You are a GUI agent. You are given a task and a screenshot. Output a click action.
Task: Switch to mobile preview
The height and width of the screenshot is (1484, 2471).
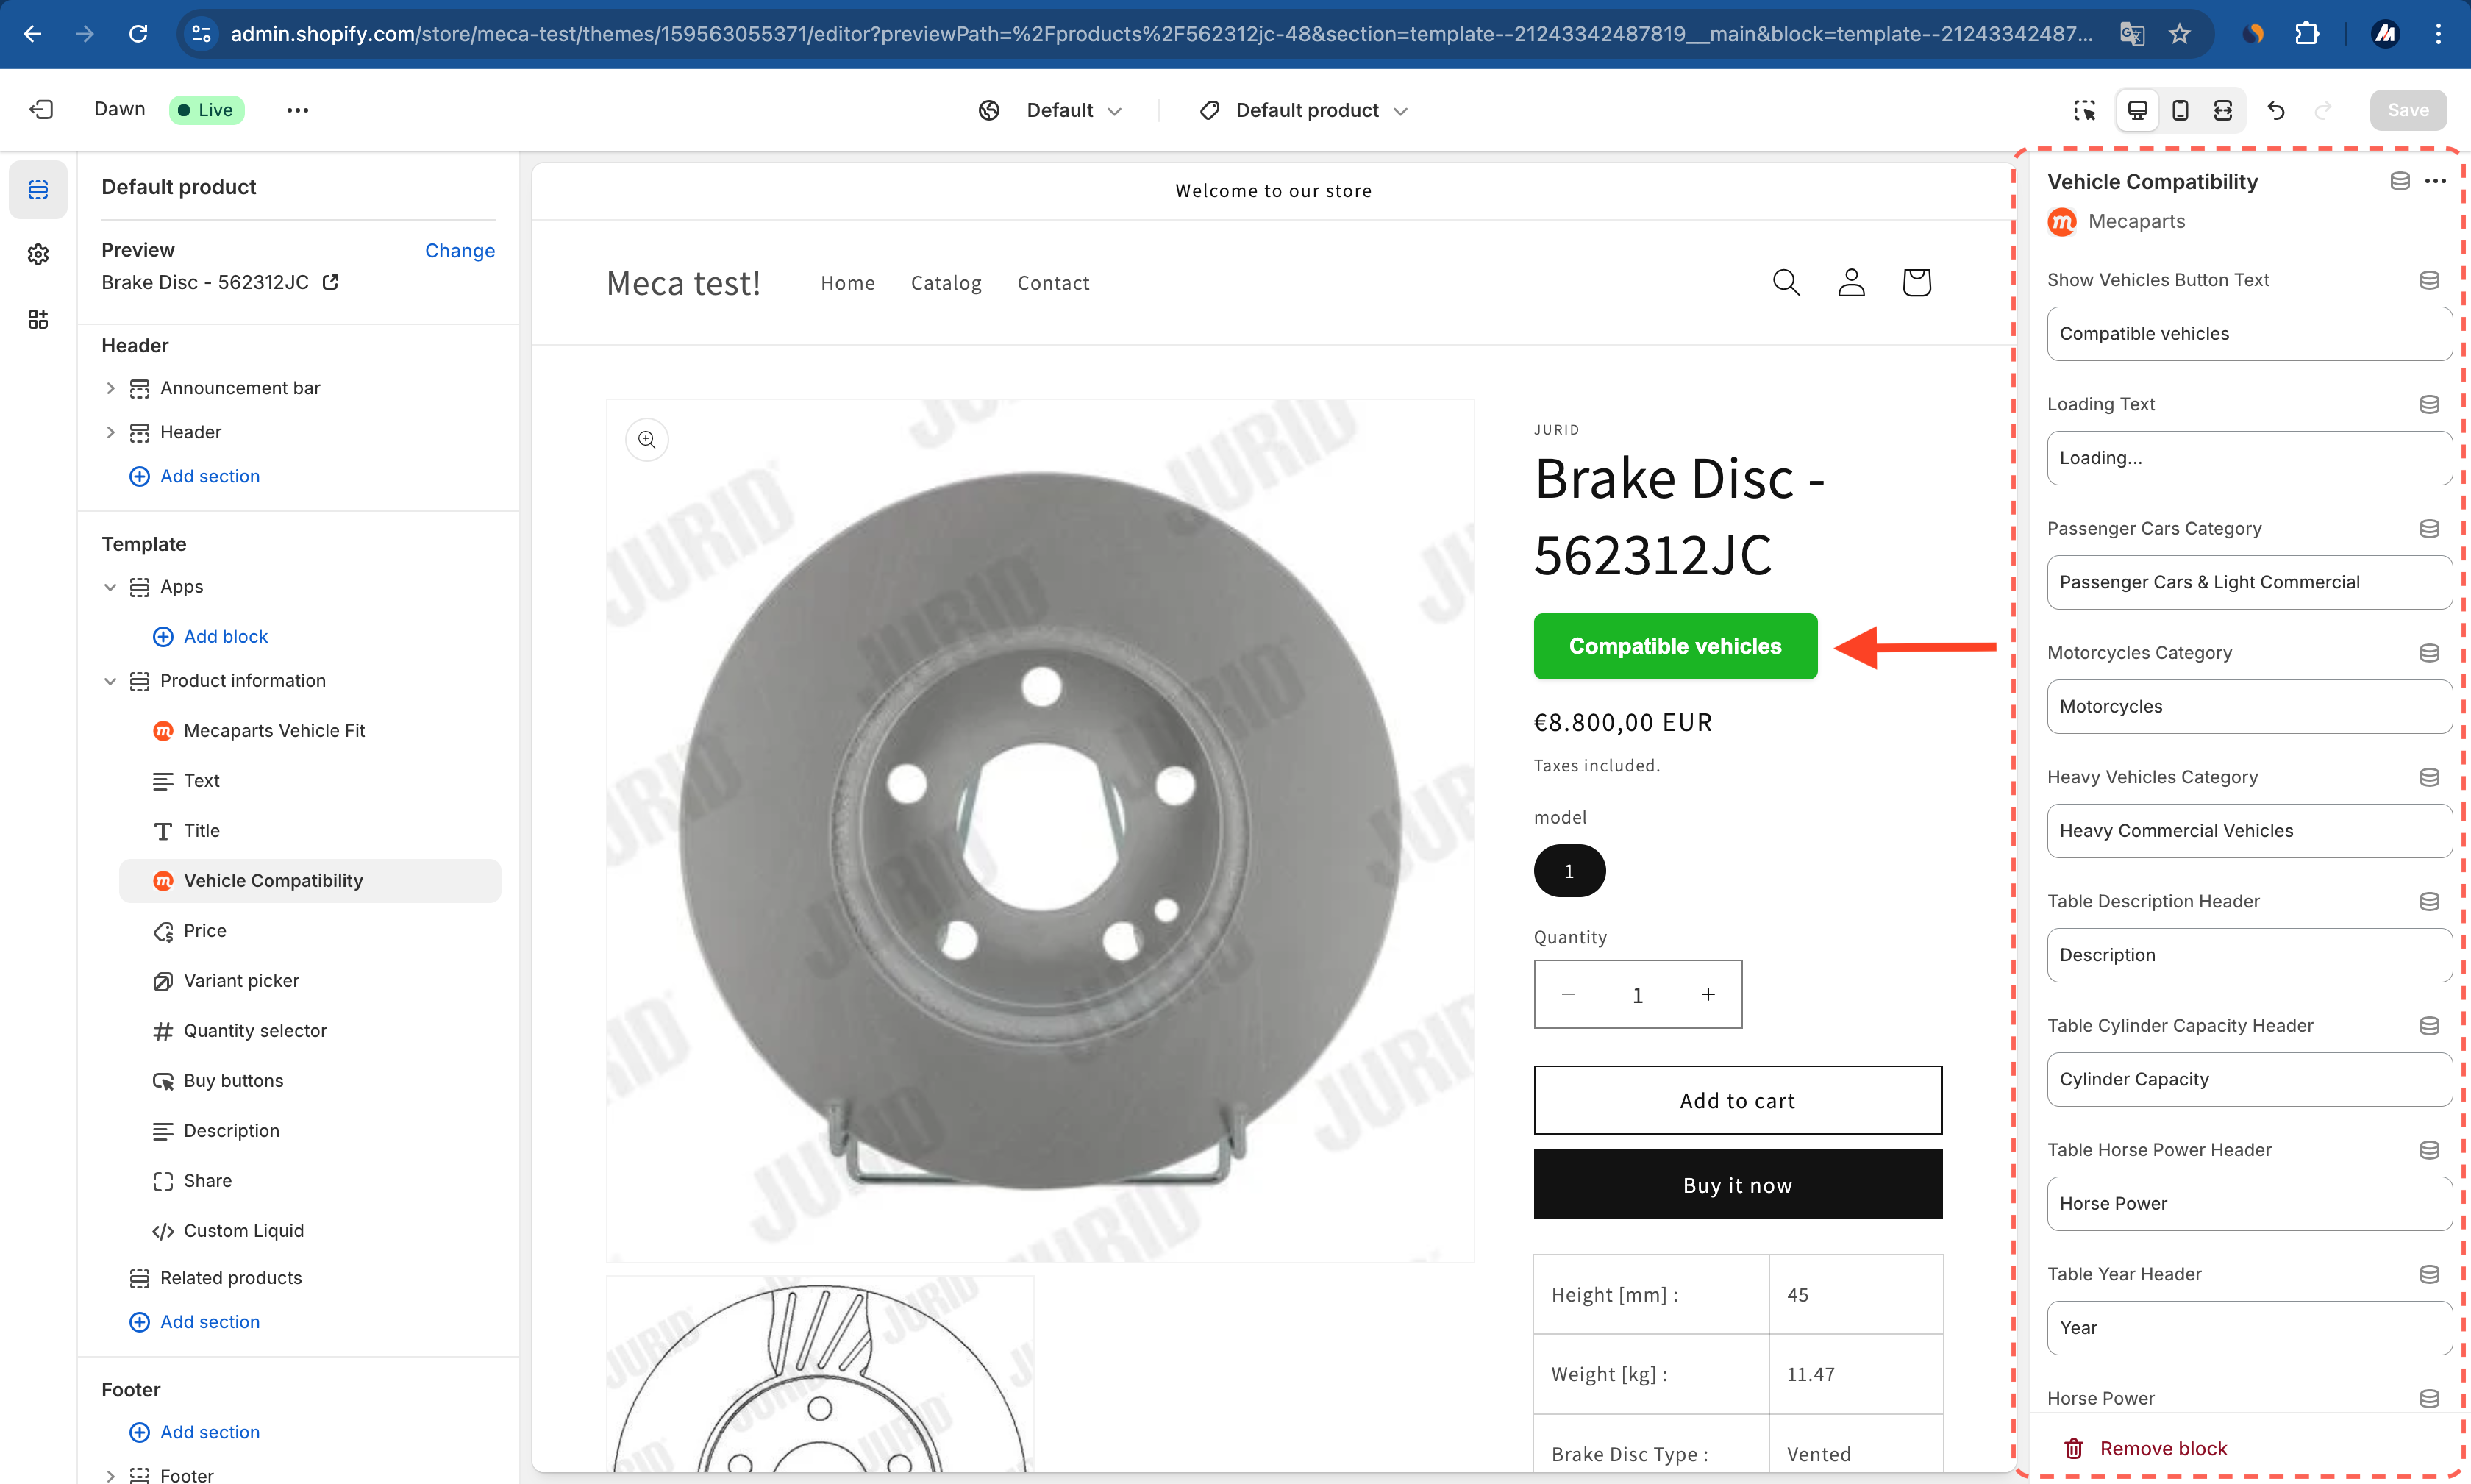click(x=2180, y=110)
